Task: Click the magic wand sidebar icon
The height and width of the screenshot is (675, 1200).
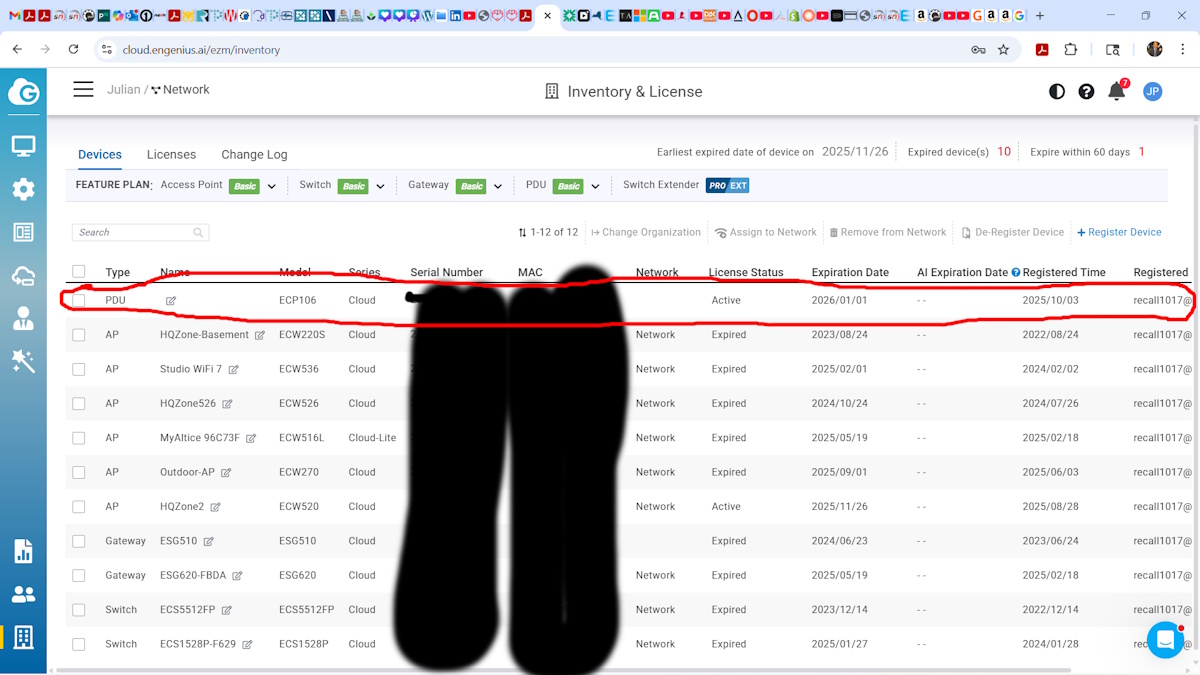Action: point(23,361)
